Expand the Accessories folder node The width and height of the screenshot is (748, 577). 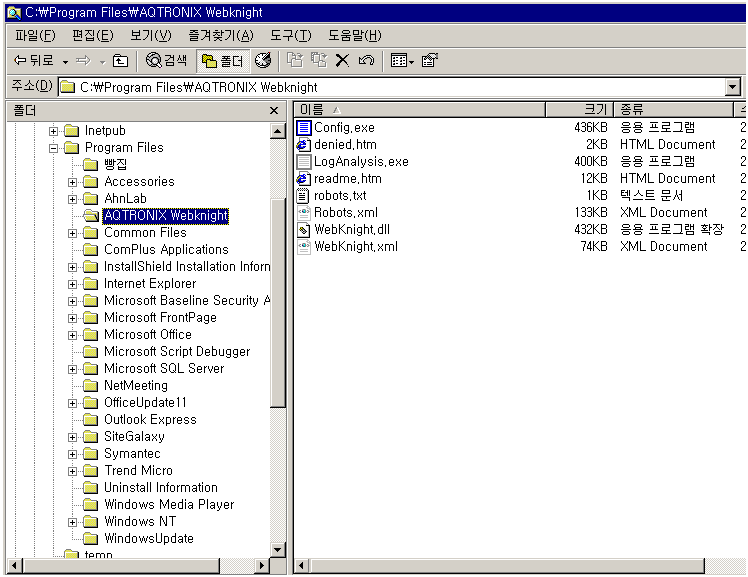pos(73,182)
